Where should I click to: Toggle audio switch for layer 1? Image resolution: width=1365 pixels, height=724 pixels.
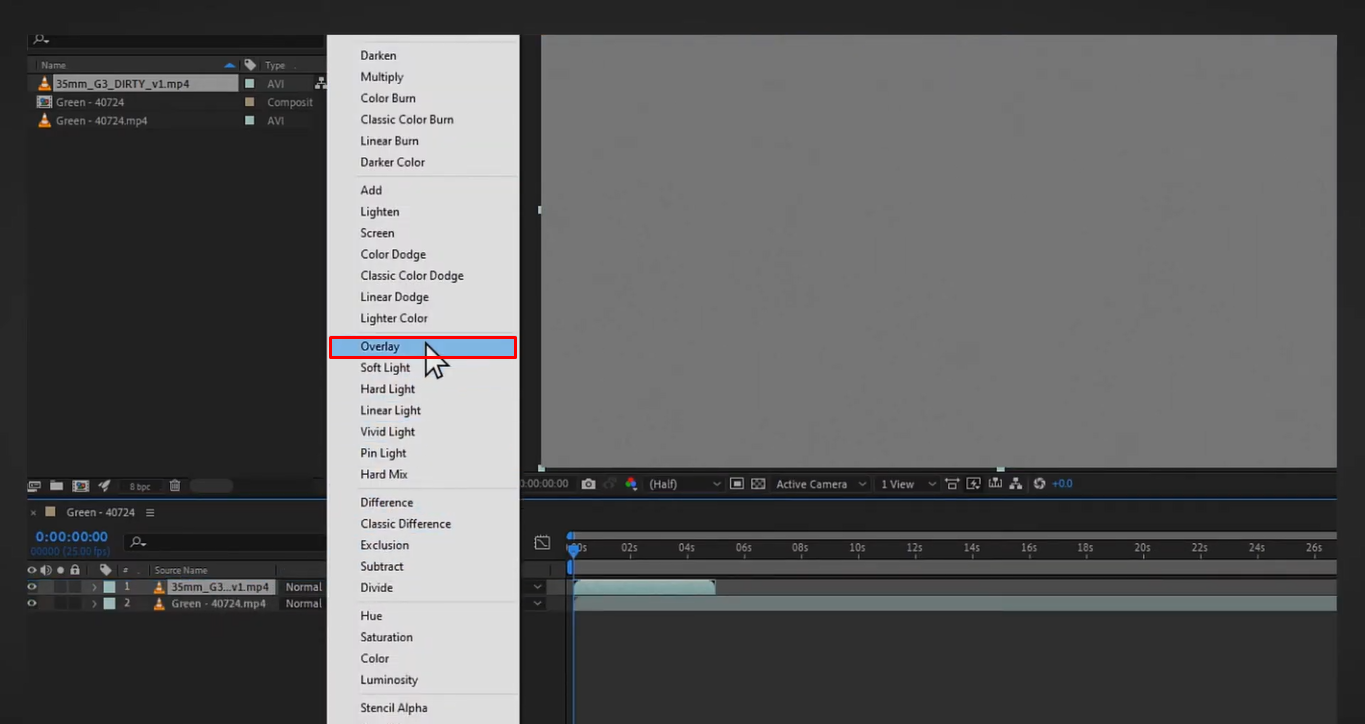46,587
